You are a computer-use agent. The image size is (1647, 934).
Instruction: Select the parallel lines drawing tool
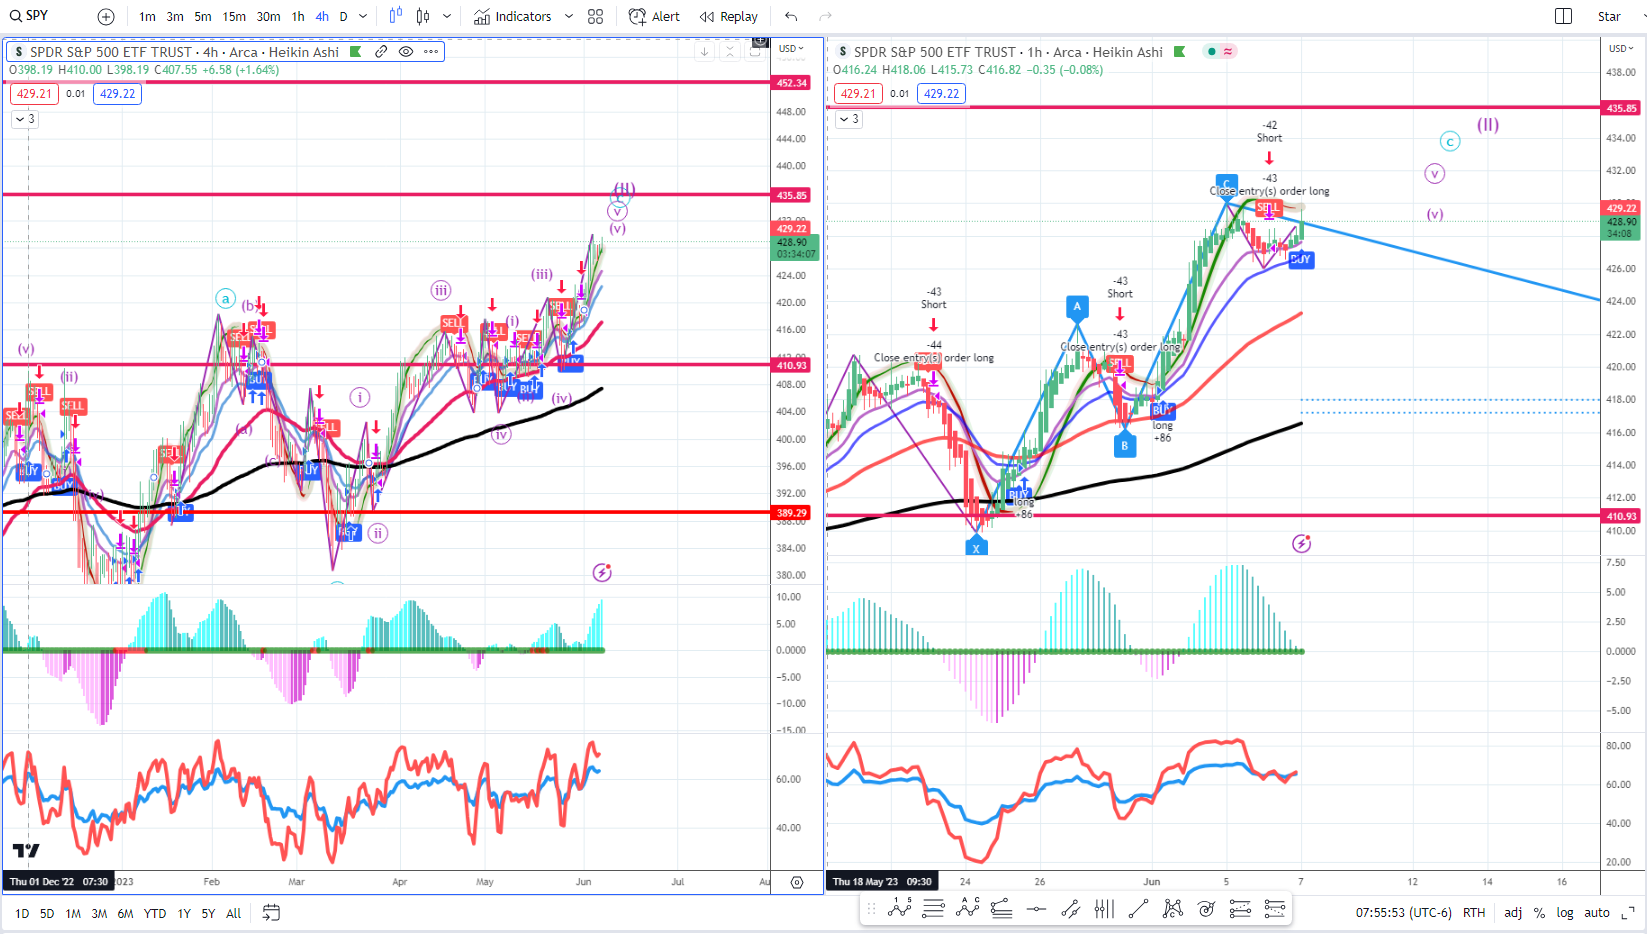click(x=933, y=908)
